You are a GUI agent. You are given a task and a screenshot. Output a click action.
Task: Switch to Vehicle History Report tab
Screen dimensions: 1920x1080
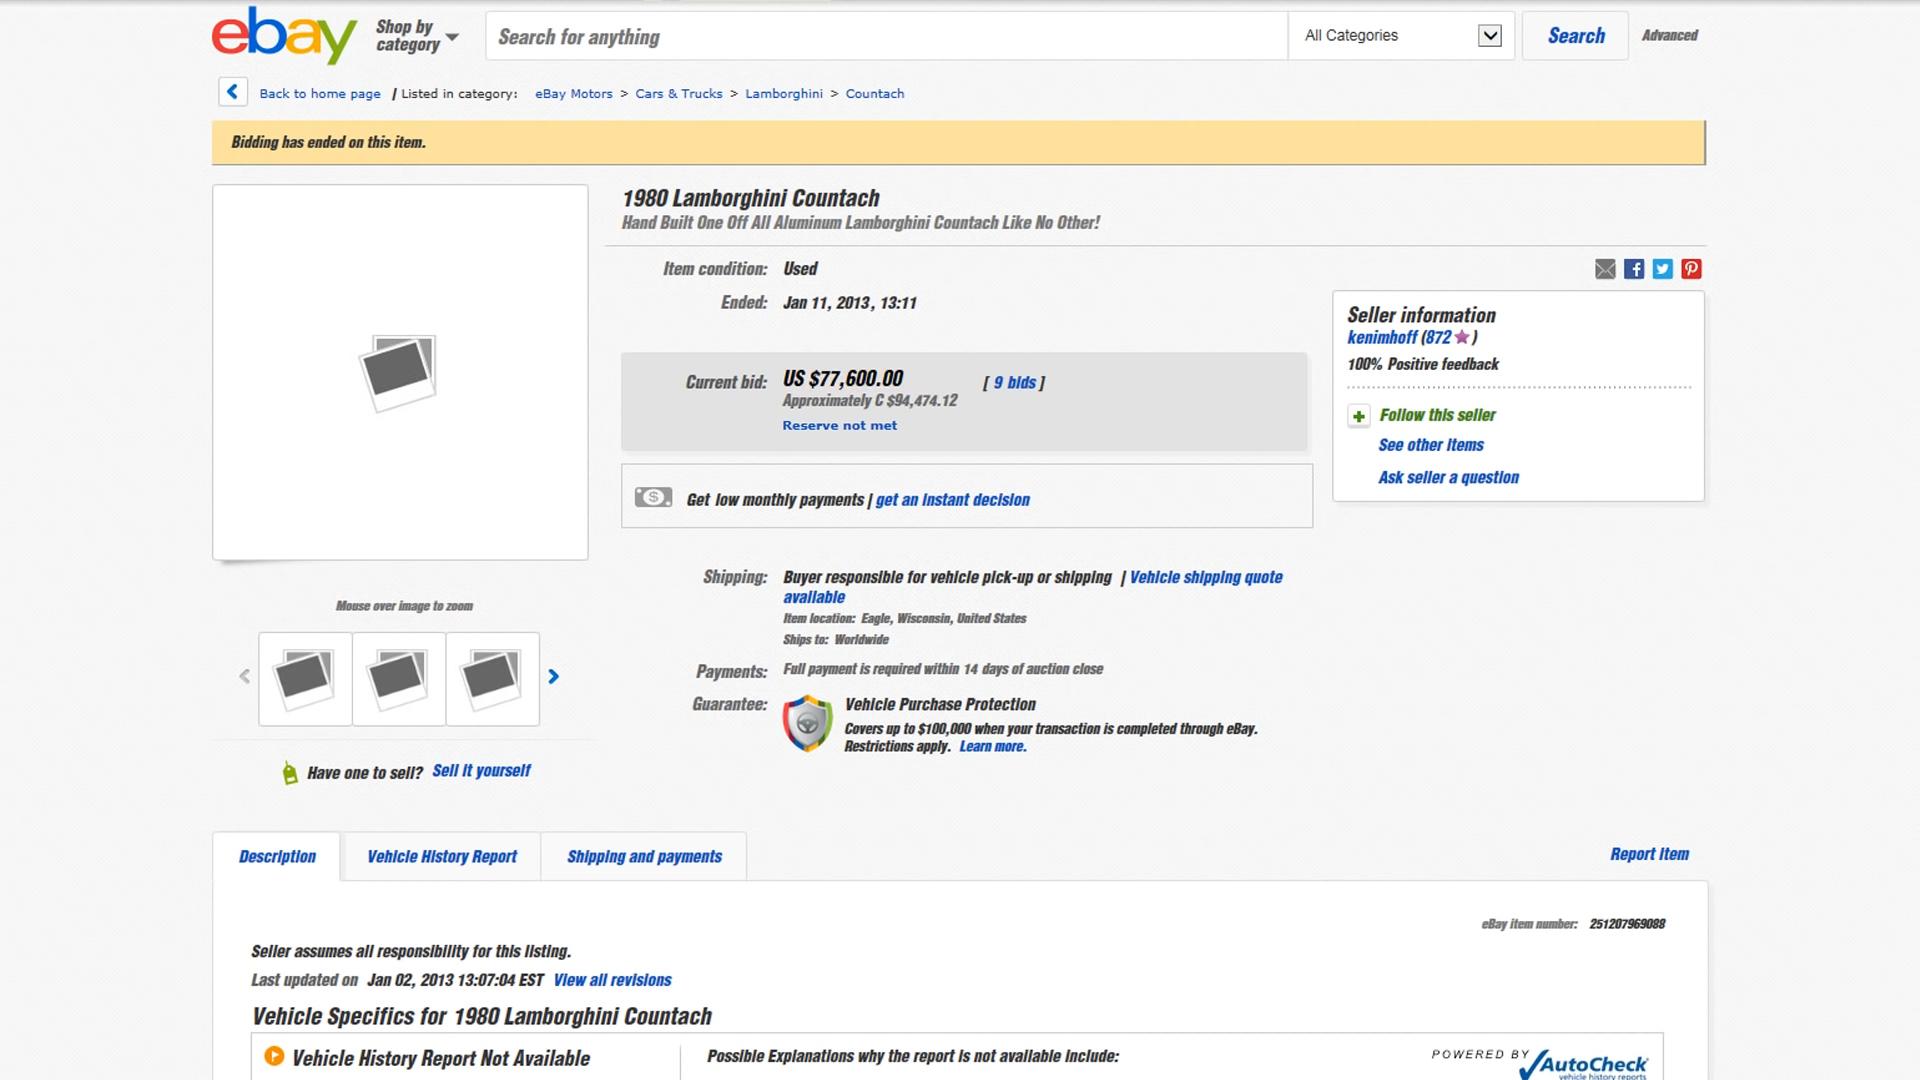click(x=441, y=857)
